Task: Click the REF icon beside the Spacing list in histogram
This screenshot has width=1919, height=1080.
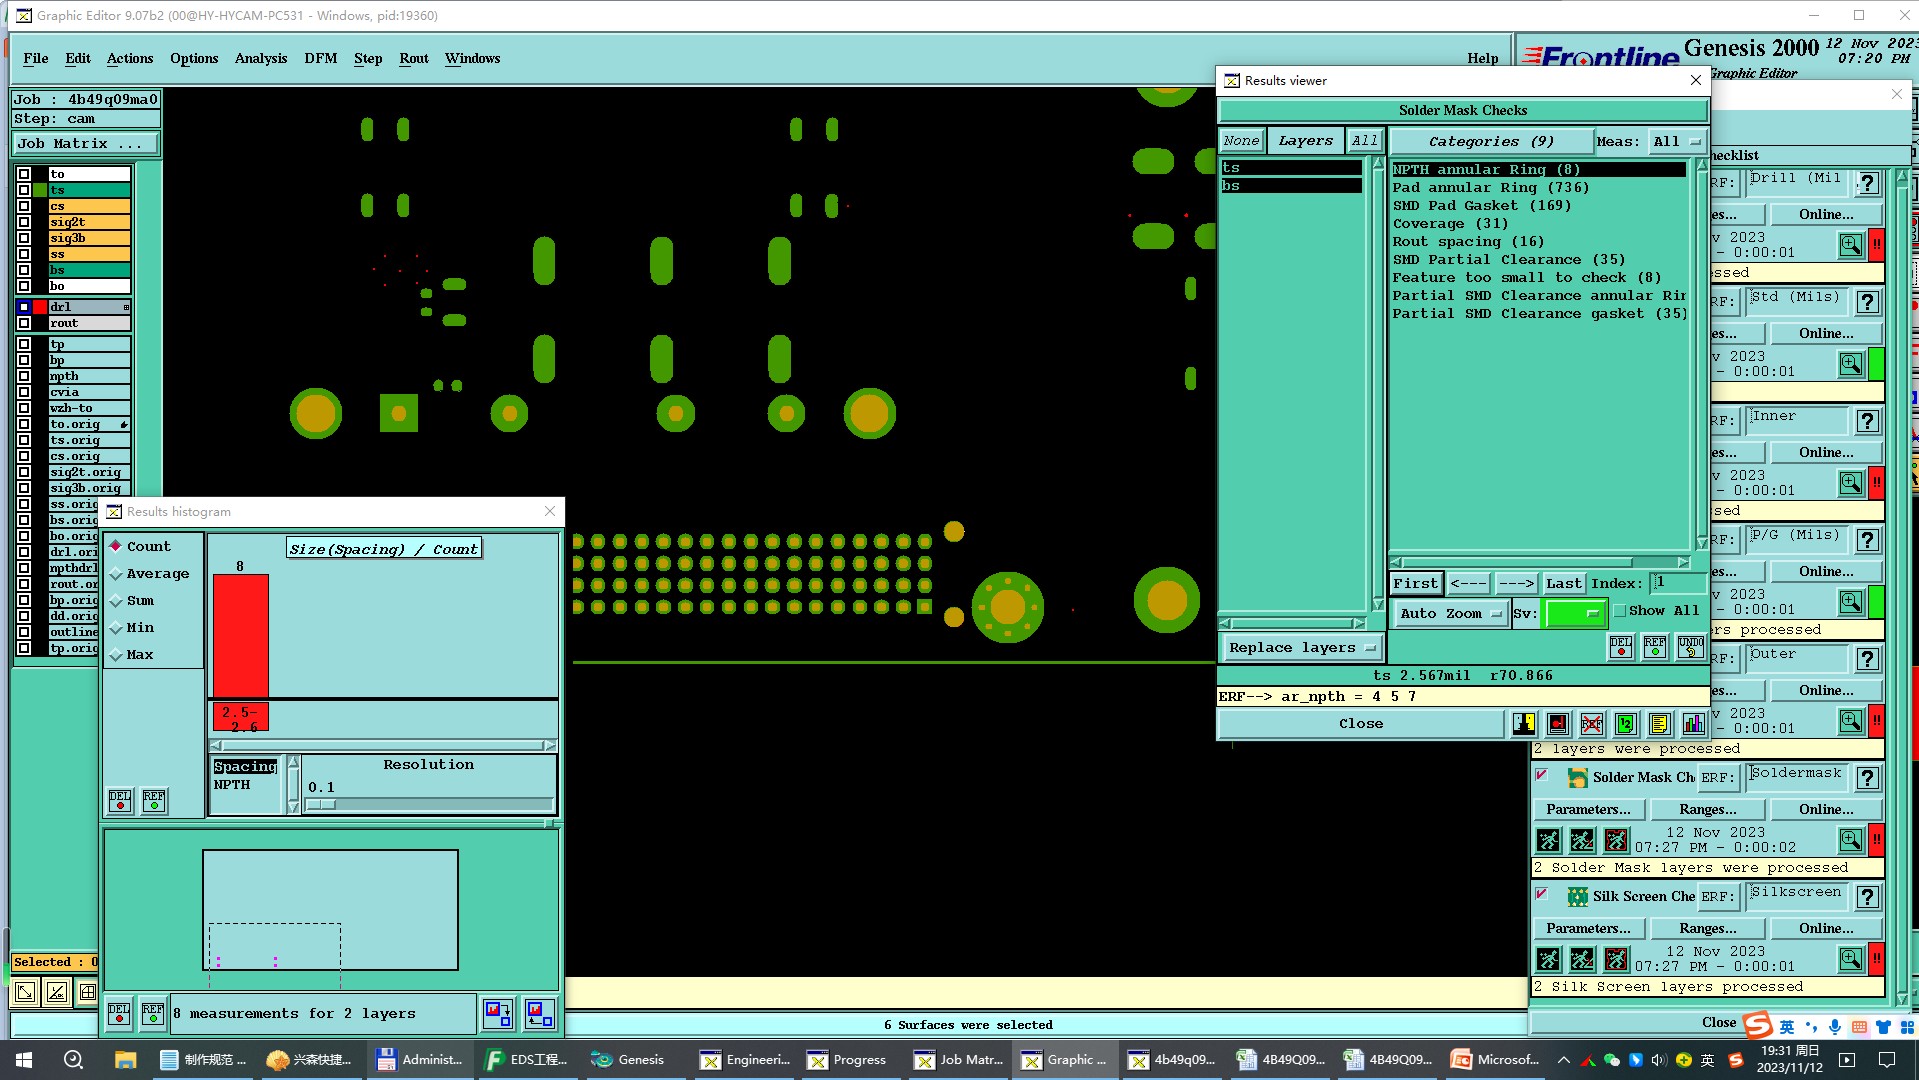Action: coord(154,800)
